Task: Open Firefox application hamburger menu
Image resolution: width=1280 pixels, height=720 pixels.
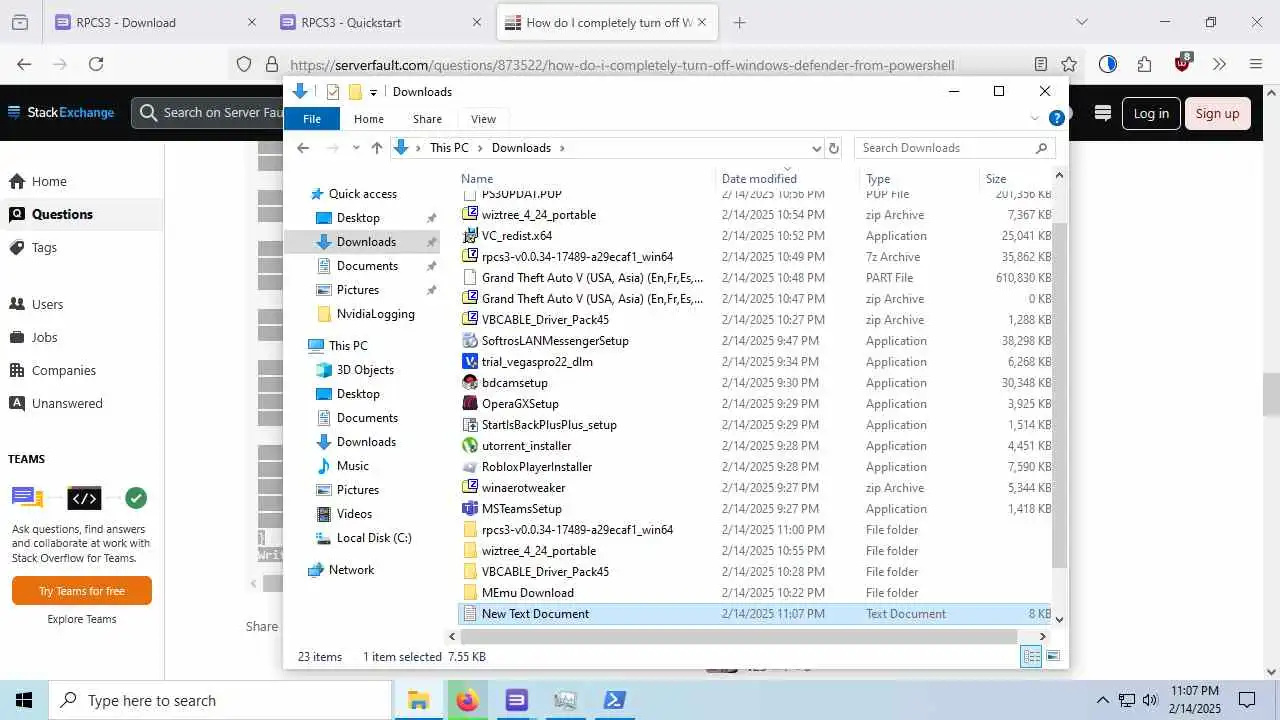Action: click(1256, 64)
